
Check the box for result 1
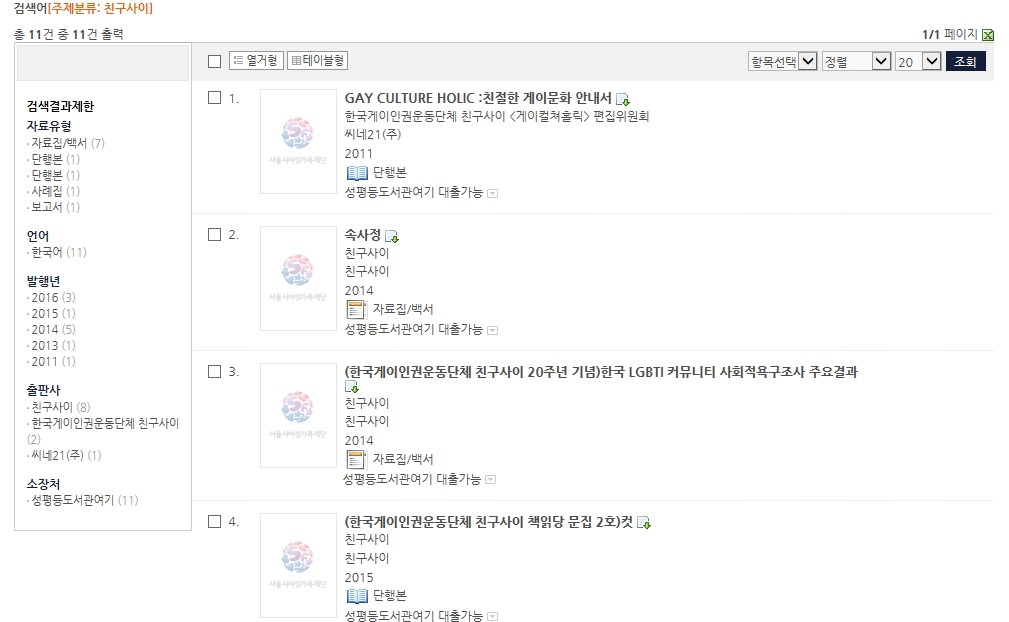214,98
